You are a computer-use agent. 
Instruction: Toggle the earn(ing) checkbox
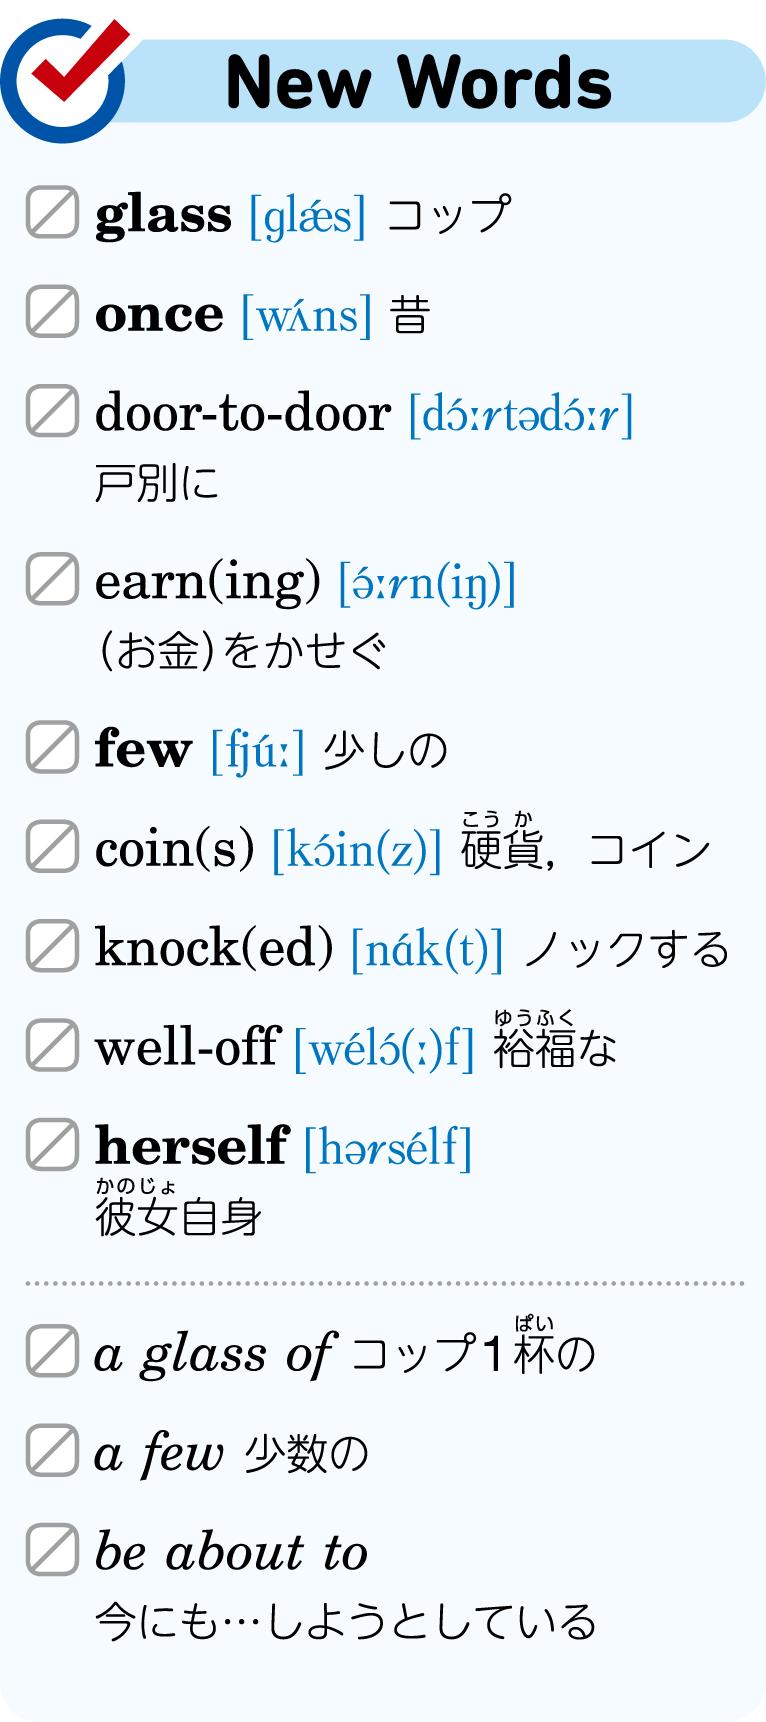(52, 579)
